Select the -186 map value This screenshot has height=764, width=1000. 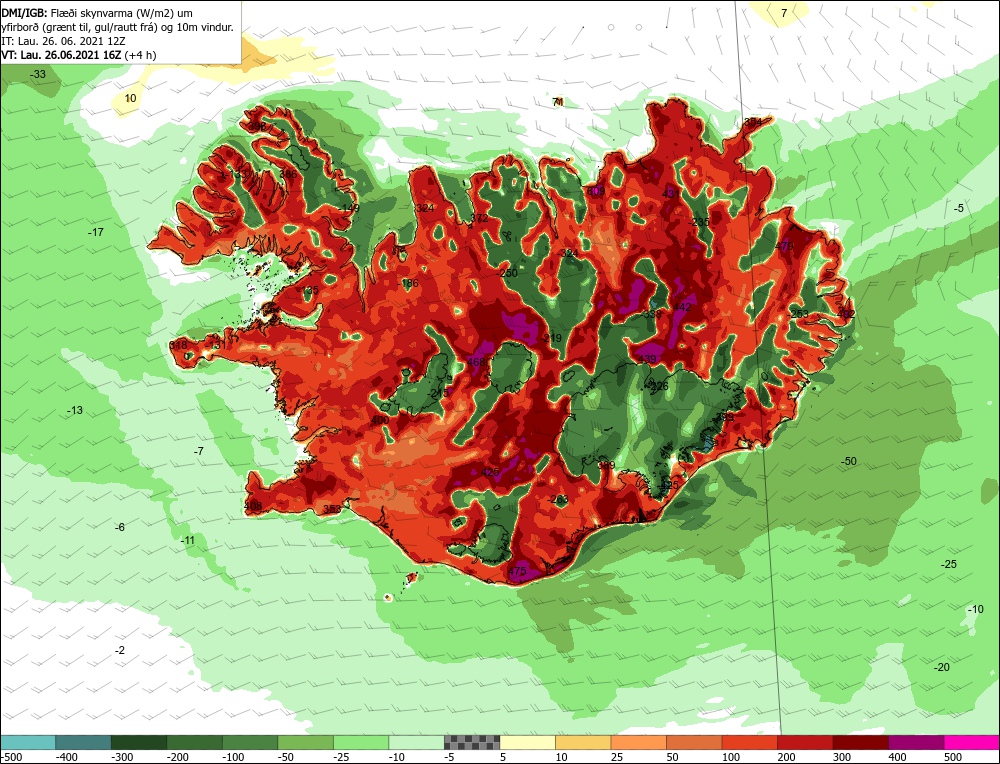(x=408, y=283)
